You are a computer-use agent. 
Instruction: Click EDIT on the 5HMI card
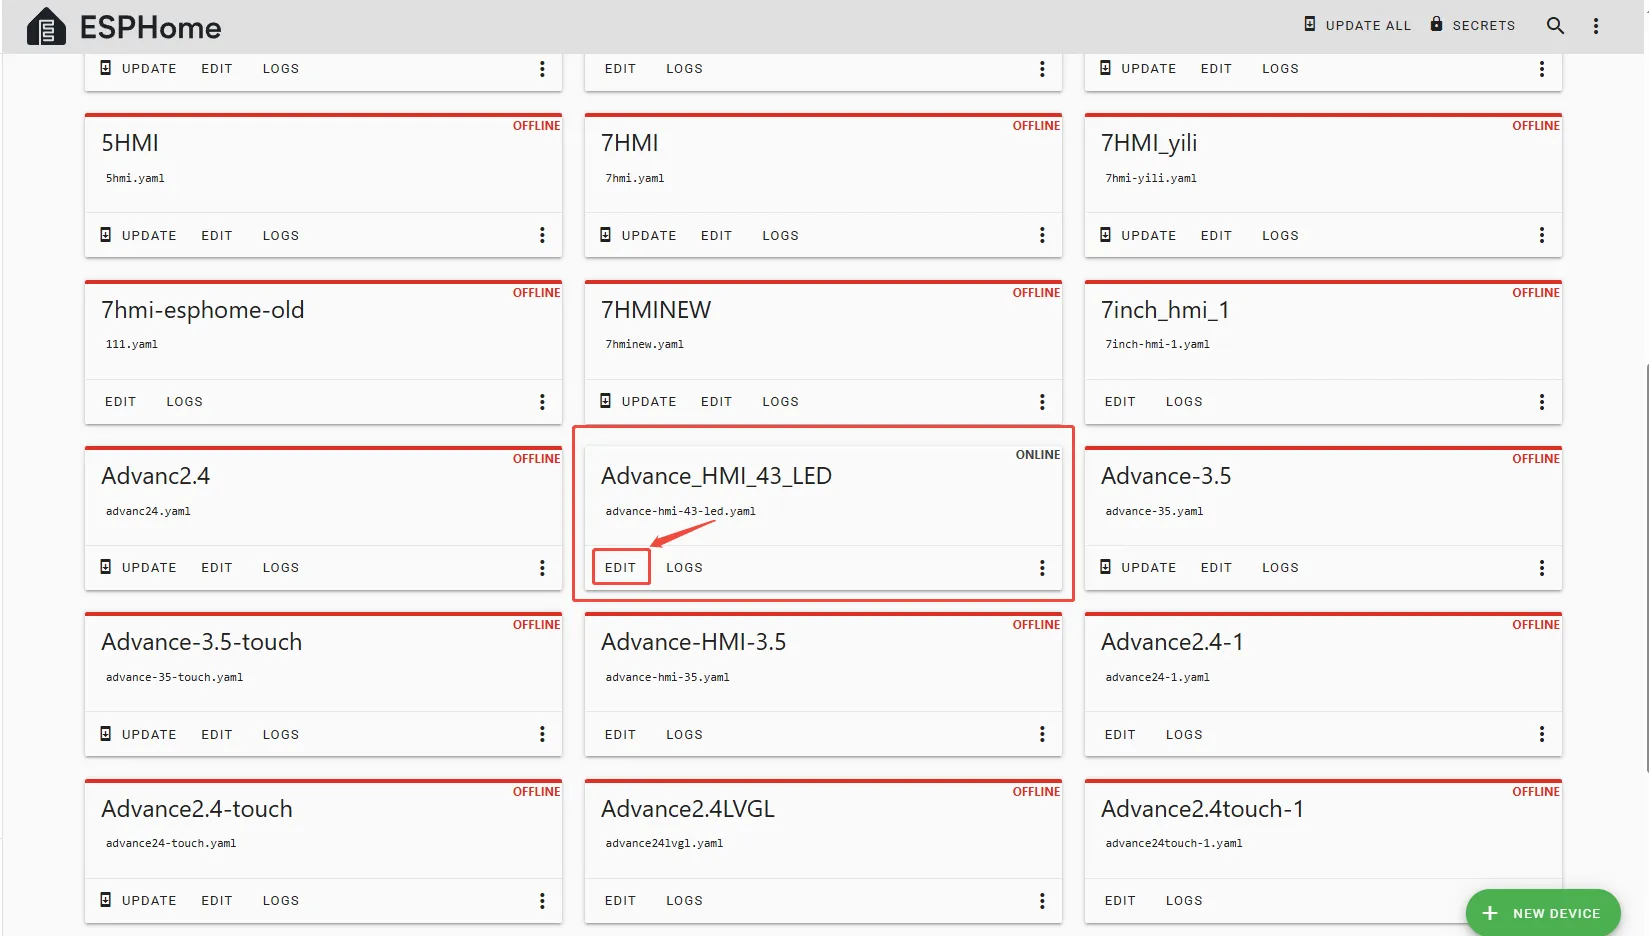[x=217, y=235]
